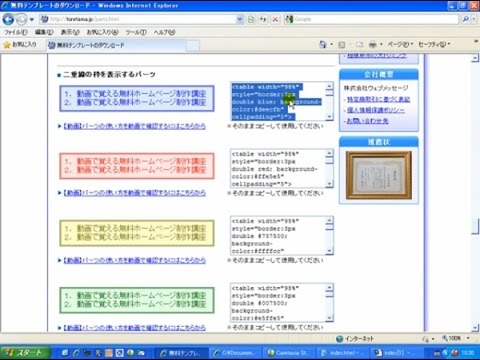Click the page vertical scrollbar thumb
The height and width of the screenshot is (360, 480).
click(x=475, y=226)
